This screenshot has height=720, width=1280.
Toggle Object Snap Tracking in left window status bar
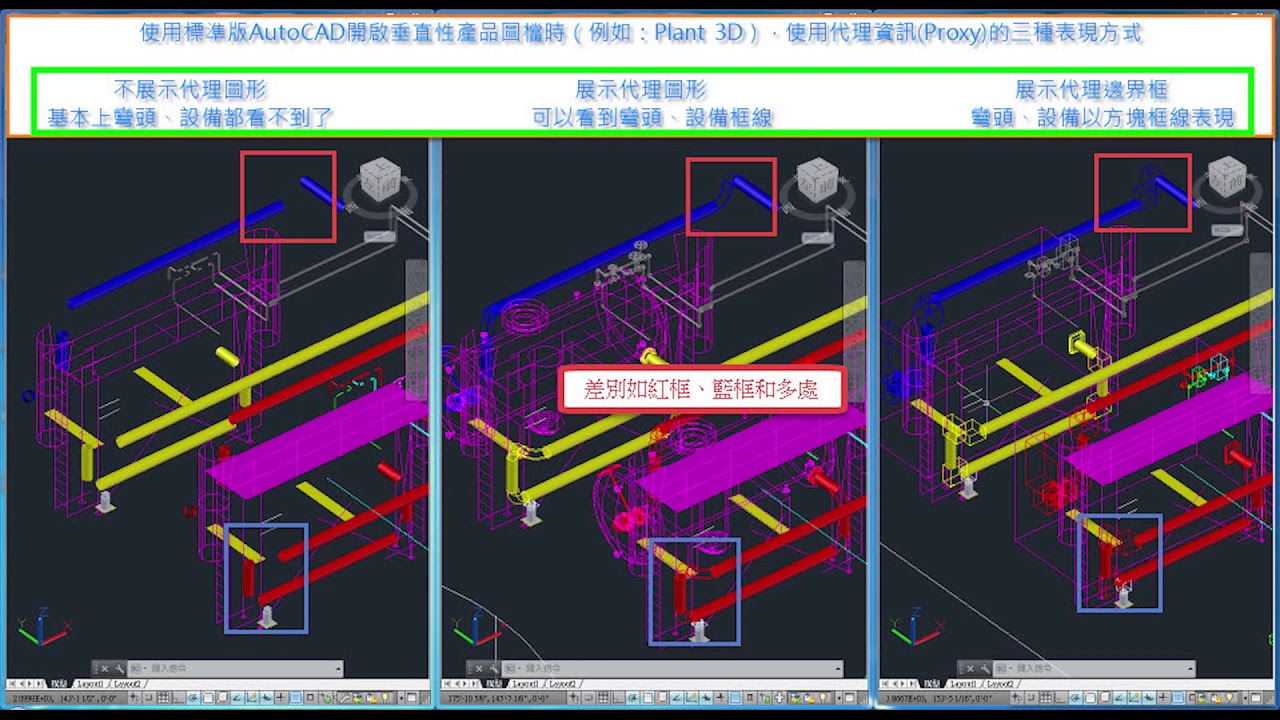[x=237, y=698]
